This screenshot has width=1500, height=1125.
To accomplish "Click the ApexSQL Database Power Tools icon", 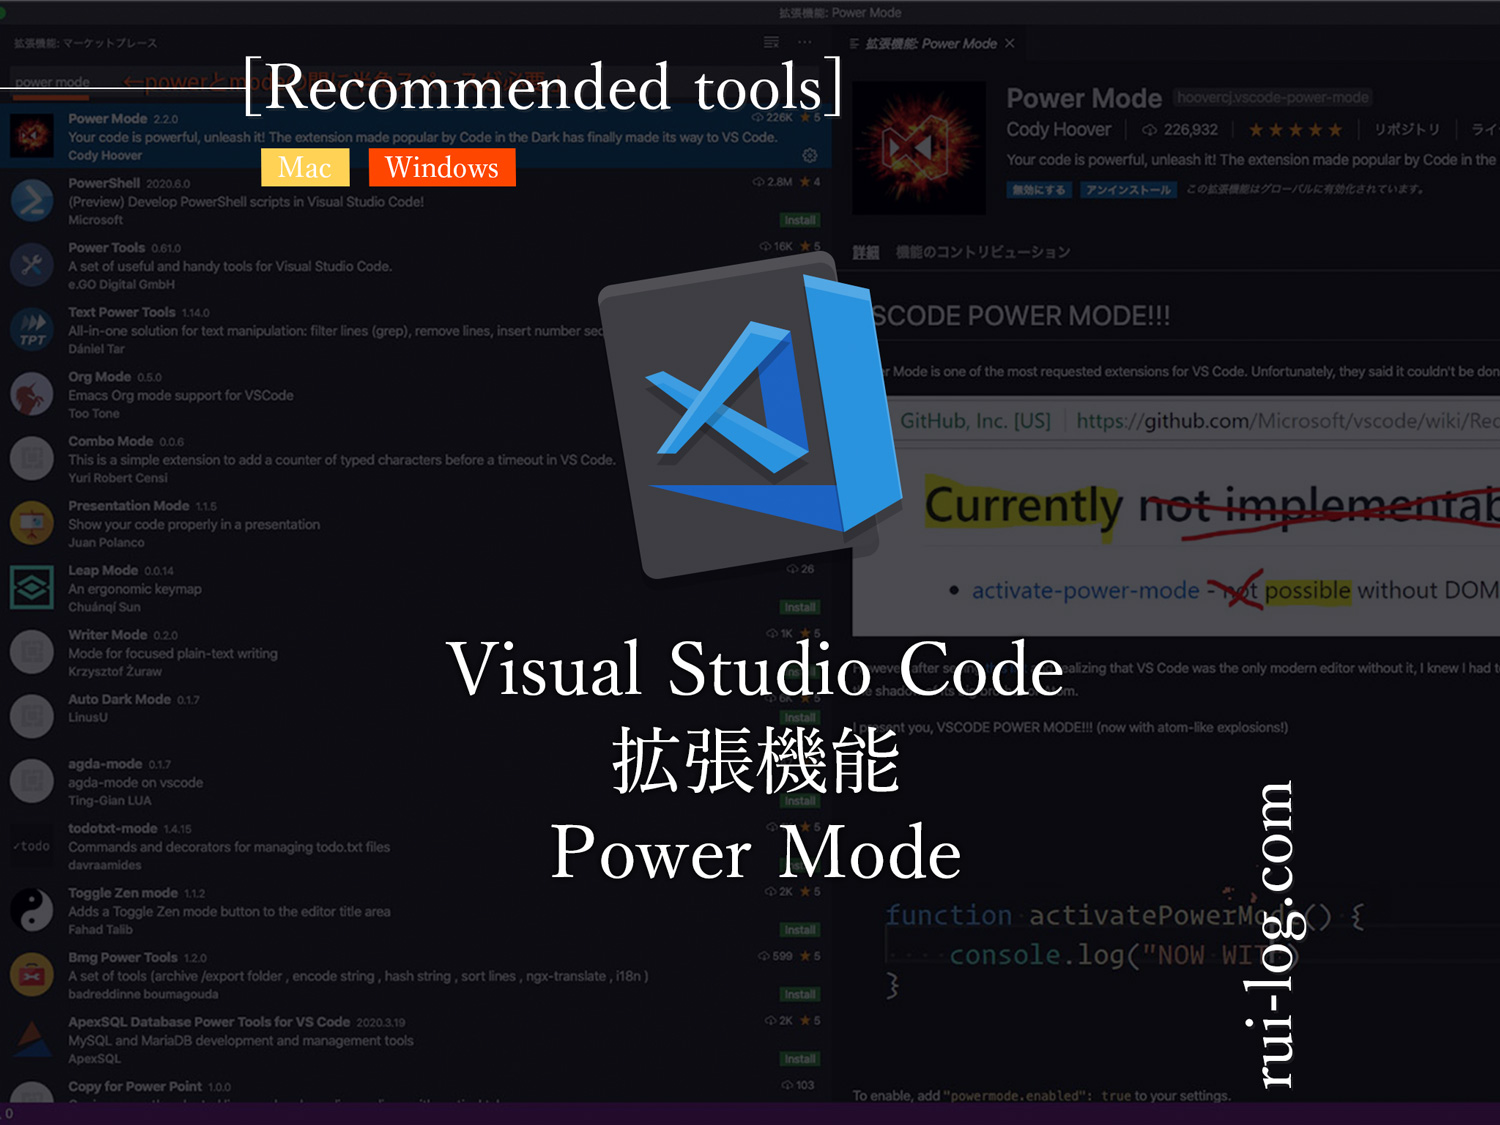I will (x=32, y=1038).
